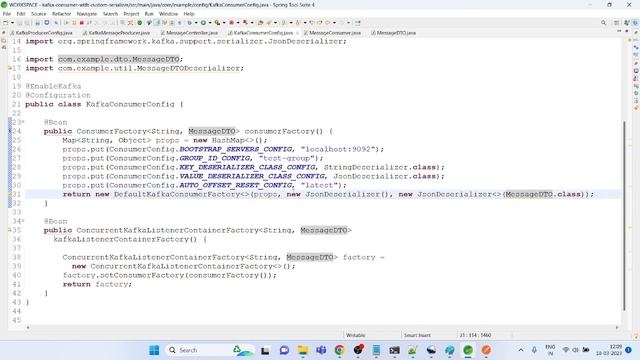Image resolution: width=640 pixels, height=360 pixels.
Task: Click the Writable status bar entry
Action: [x=356, y=335]
